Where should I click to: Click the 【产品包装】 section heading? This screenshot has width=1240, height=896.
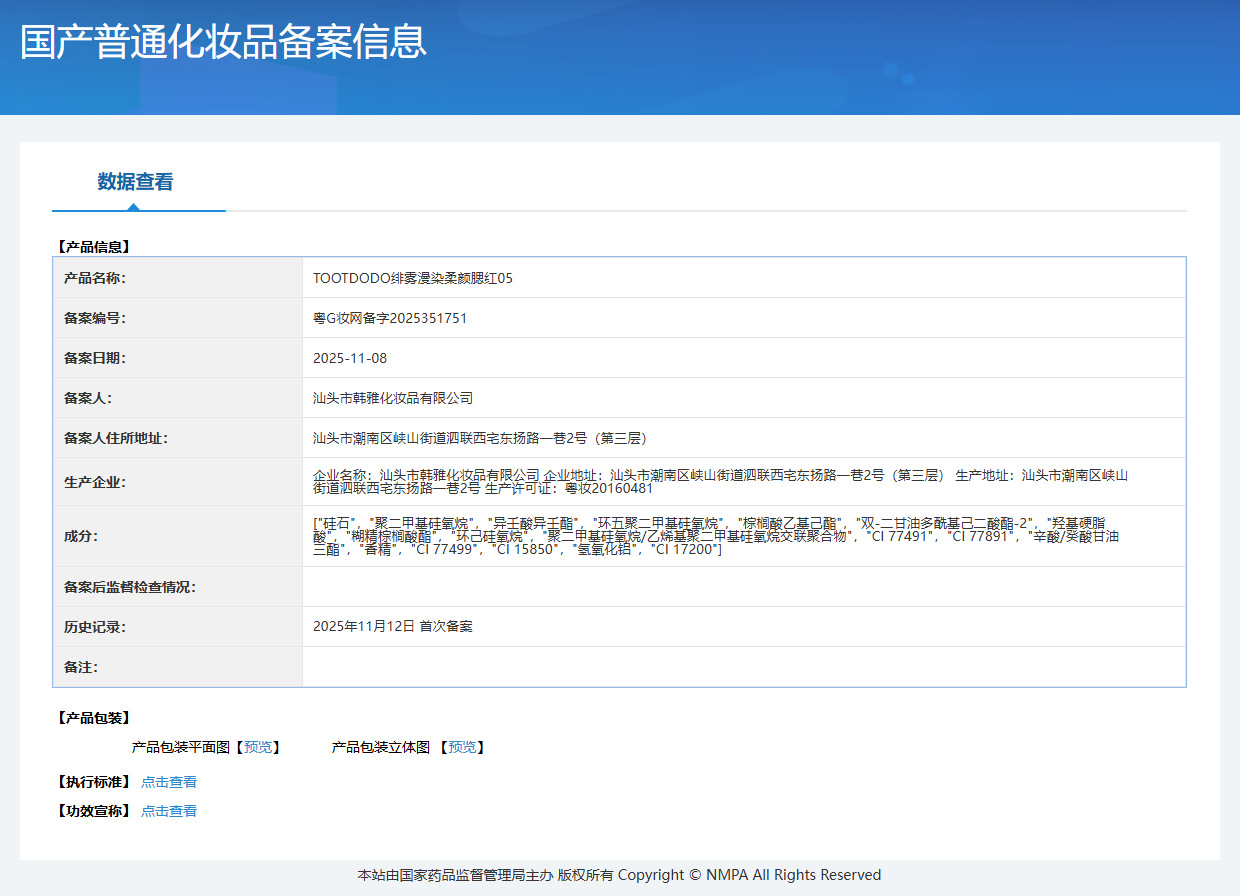pyautogui.click(x=93, y=718)
